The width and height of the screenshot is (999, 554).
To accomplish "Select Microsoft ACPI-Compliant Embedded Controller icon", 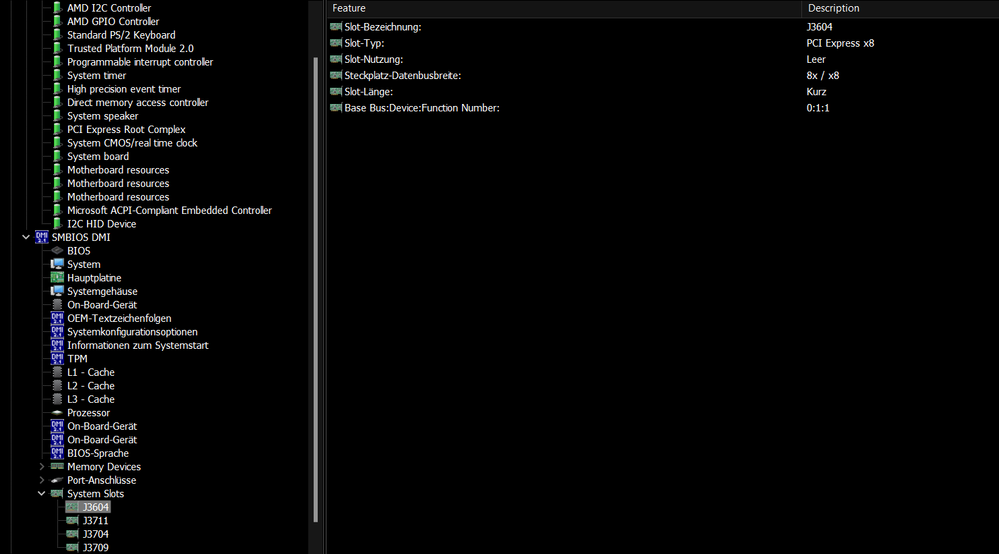I will click(57, 210).
